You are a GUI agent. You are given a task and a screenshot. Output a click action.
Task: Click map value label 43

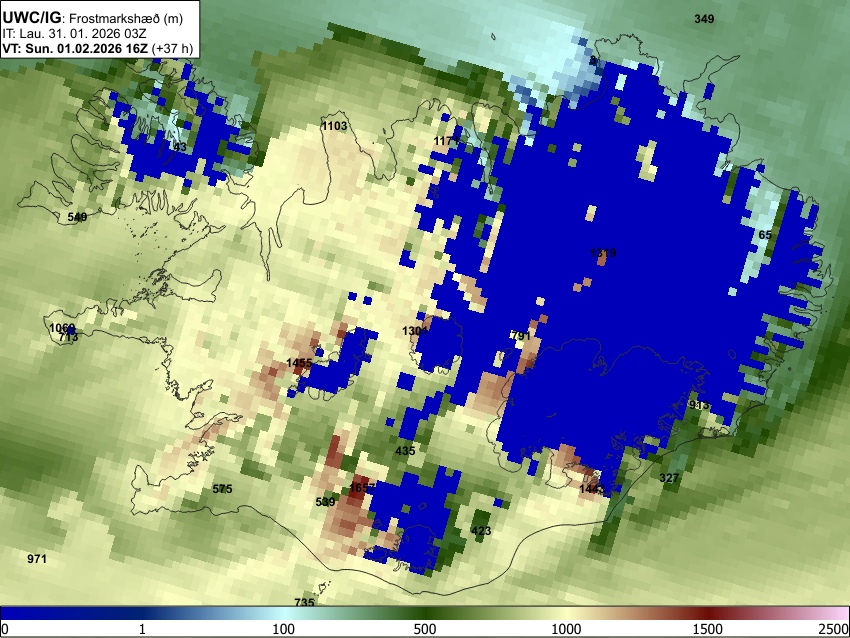180,147
